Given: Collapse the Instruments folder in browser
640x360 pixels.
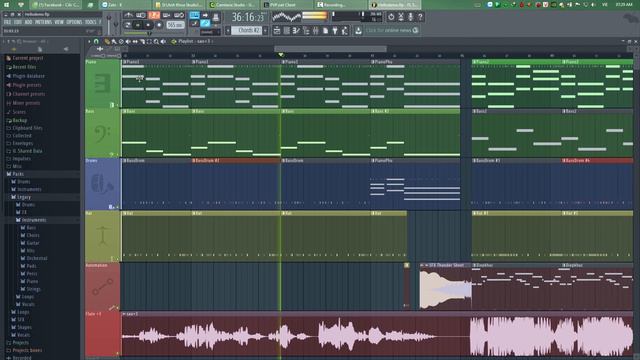Looking at the screenshot, I should [x=31, y=220].
